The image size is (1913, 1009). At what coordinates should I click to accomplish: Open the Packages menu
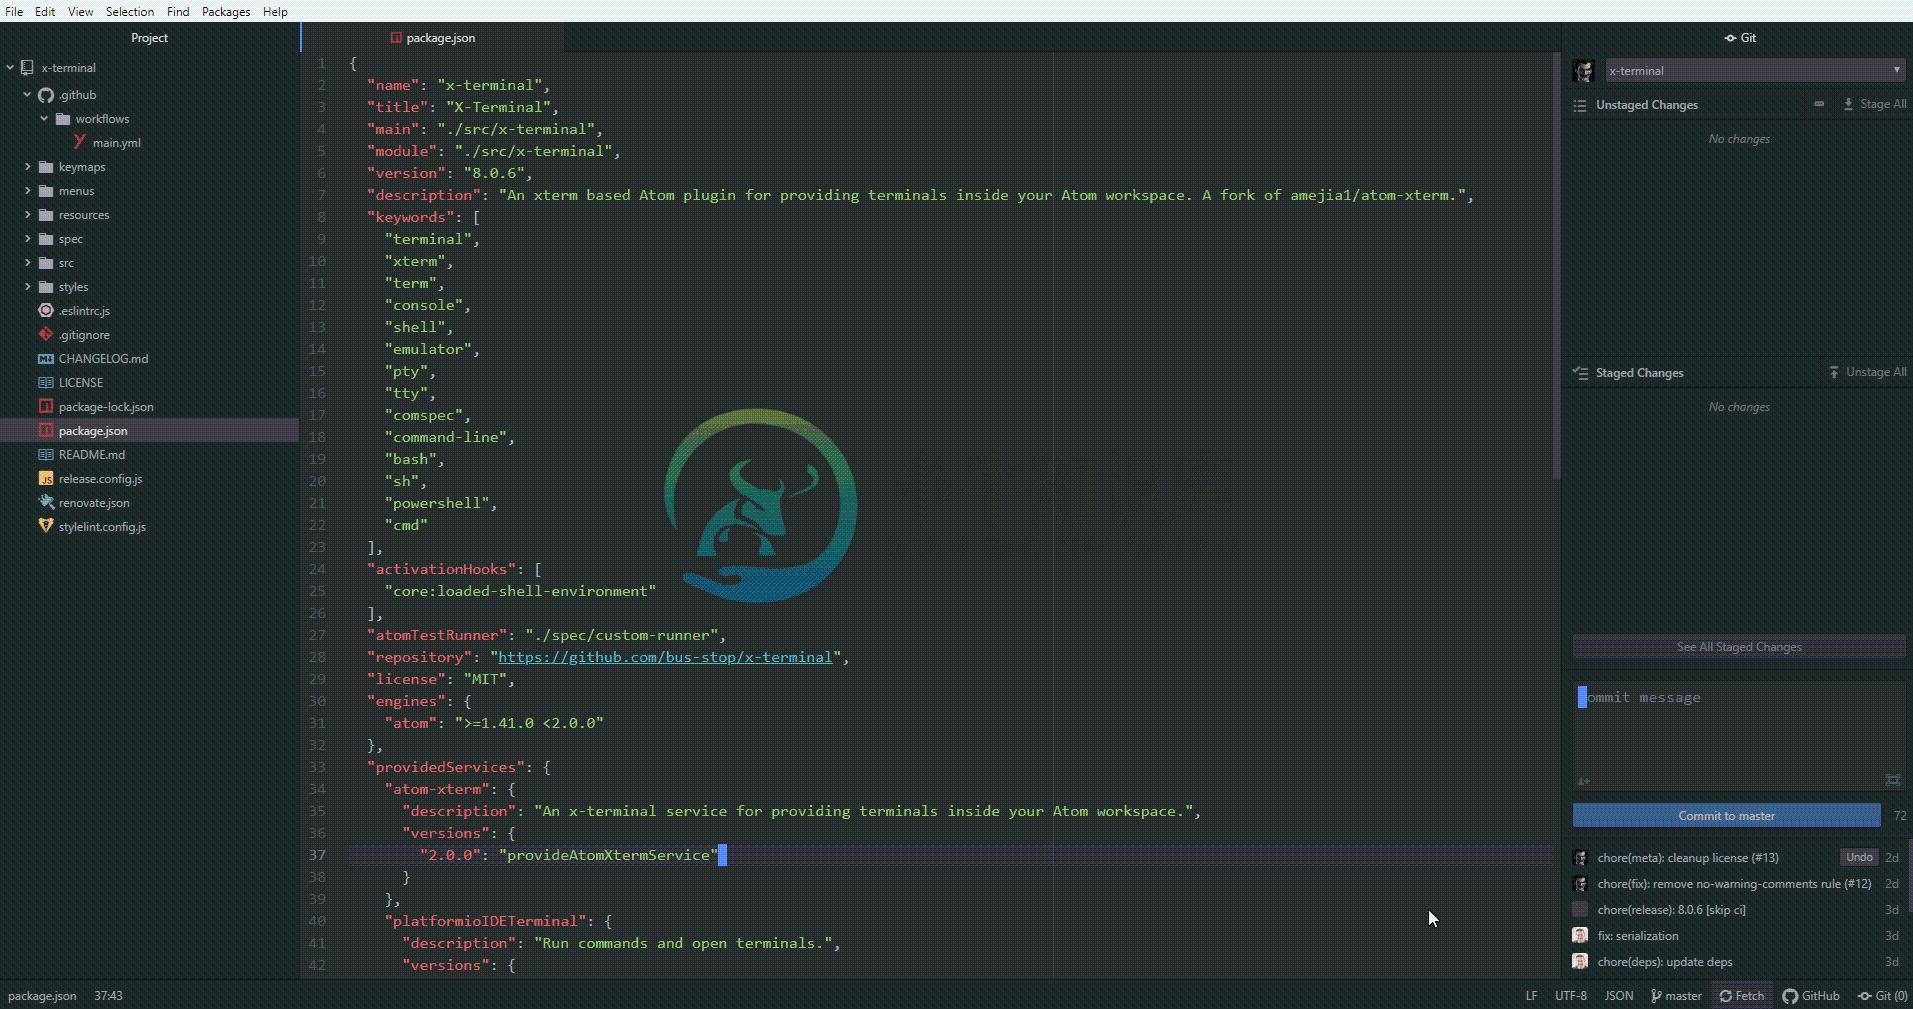226,12
